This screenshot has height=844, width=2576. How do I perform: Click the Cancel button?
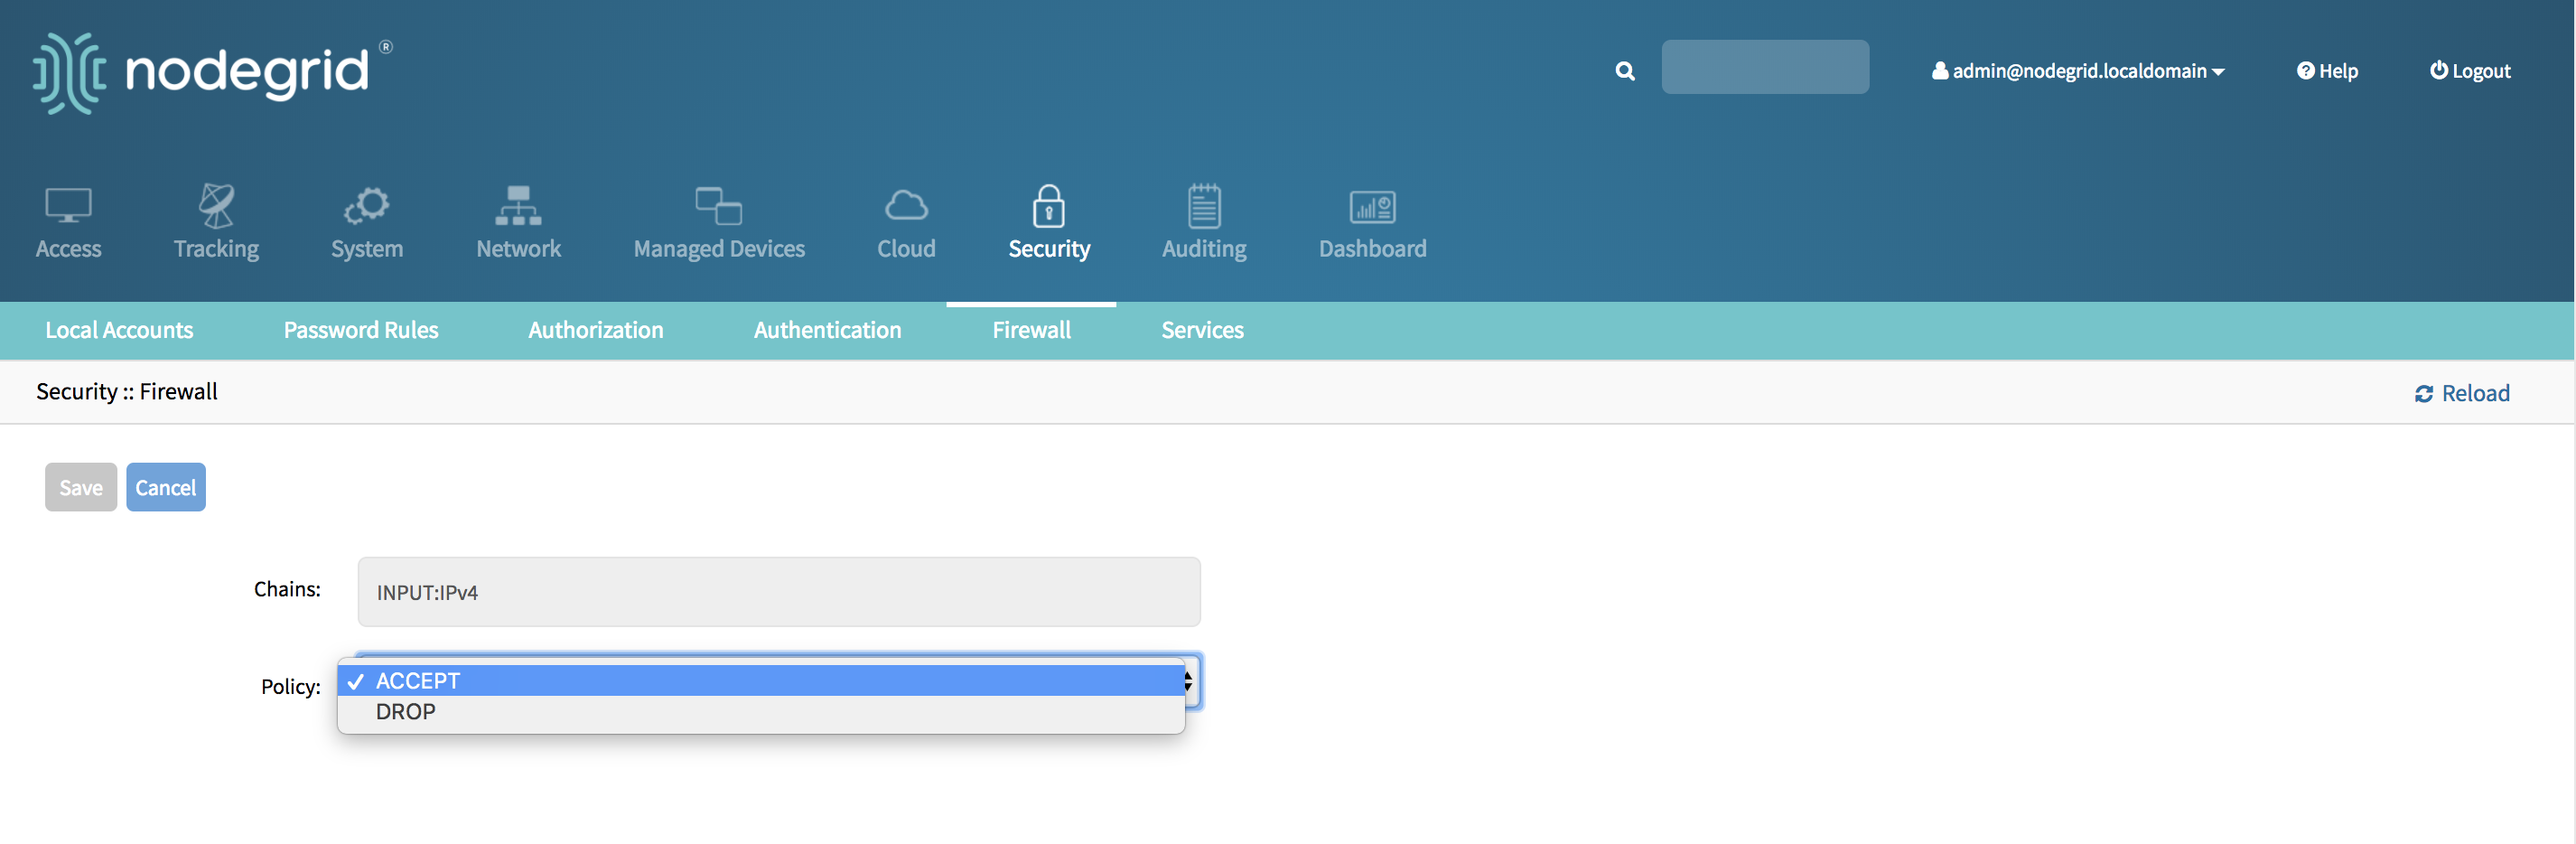tap(166, 487)
